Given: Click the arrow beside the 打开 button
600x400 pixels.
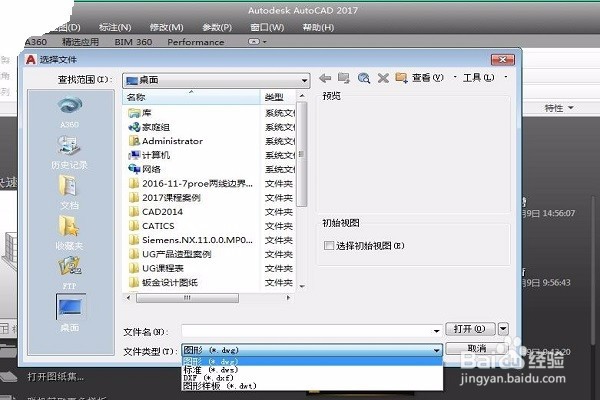Looking at the screenshot, I should (504, 329).
